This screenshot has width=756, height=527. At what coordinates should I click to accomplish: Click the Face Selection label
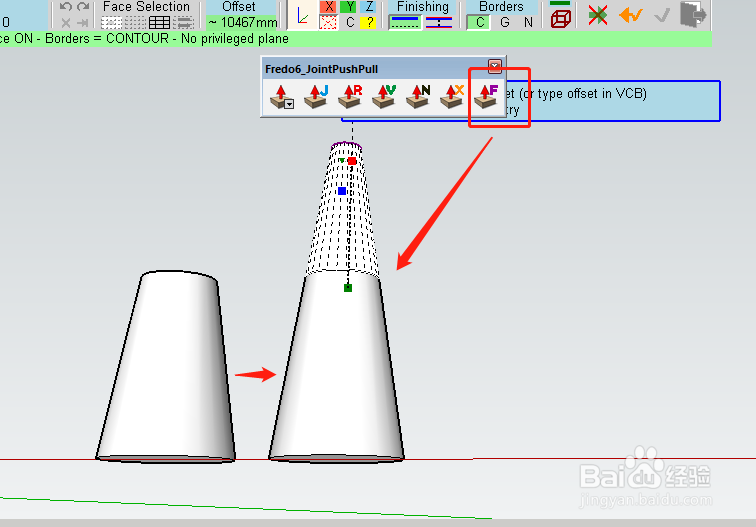146,7
